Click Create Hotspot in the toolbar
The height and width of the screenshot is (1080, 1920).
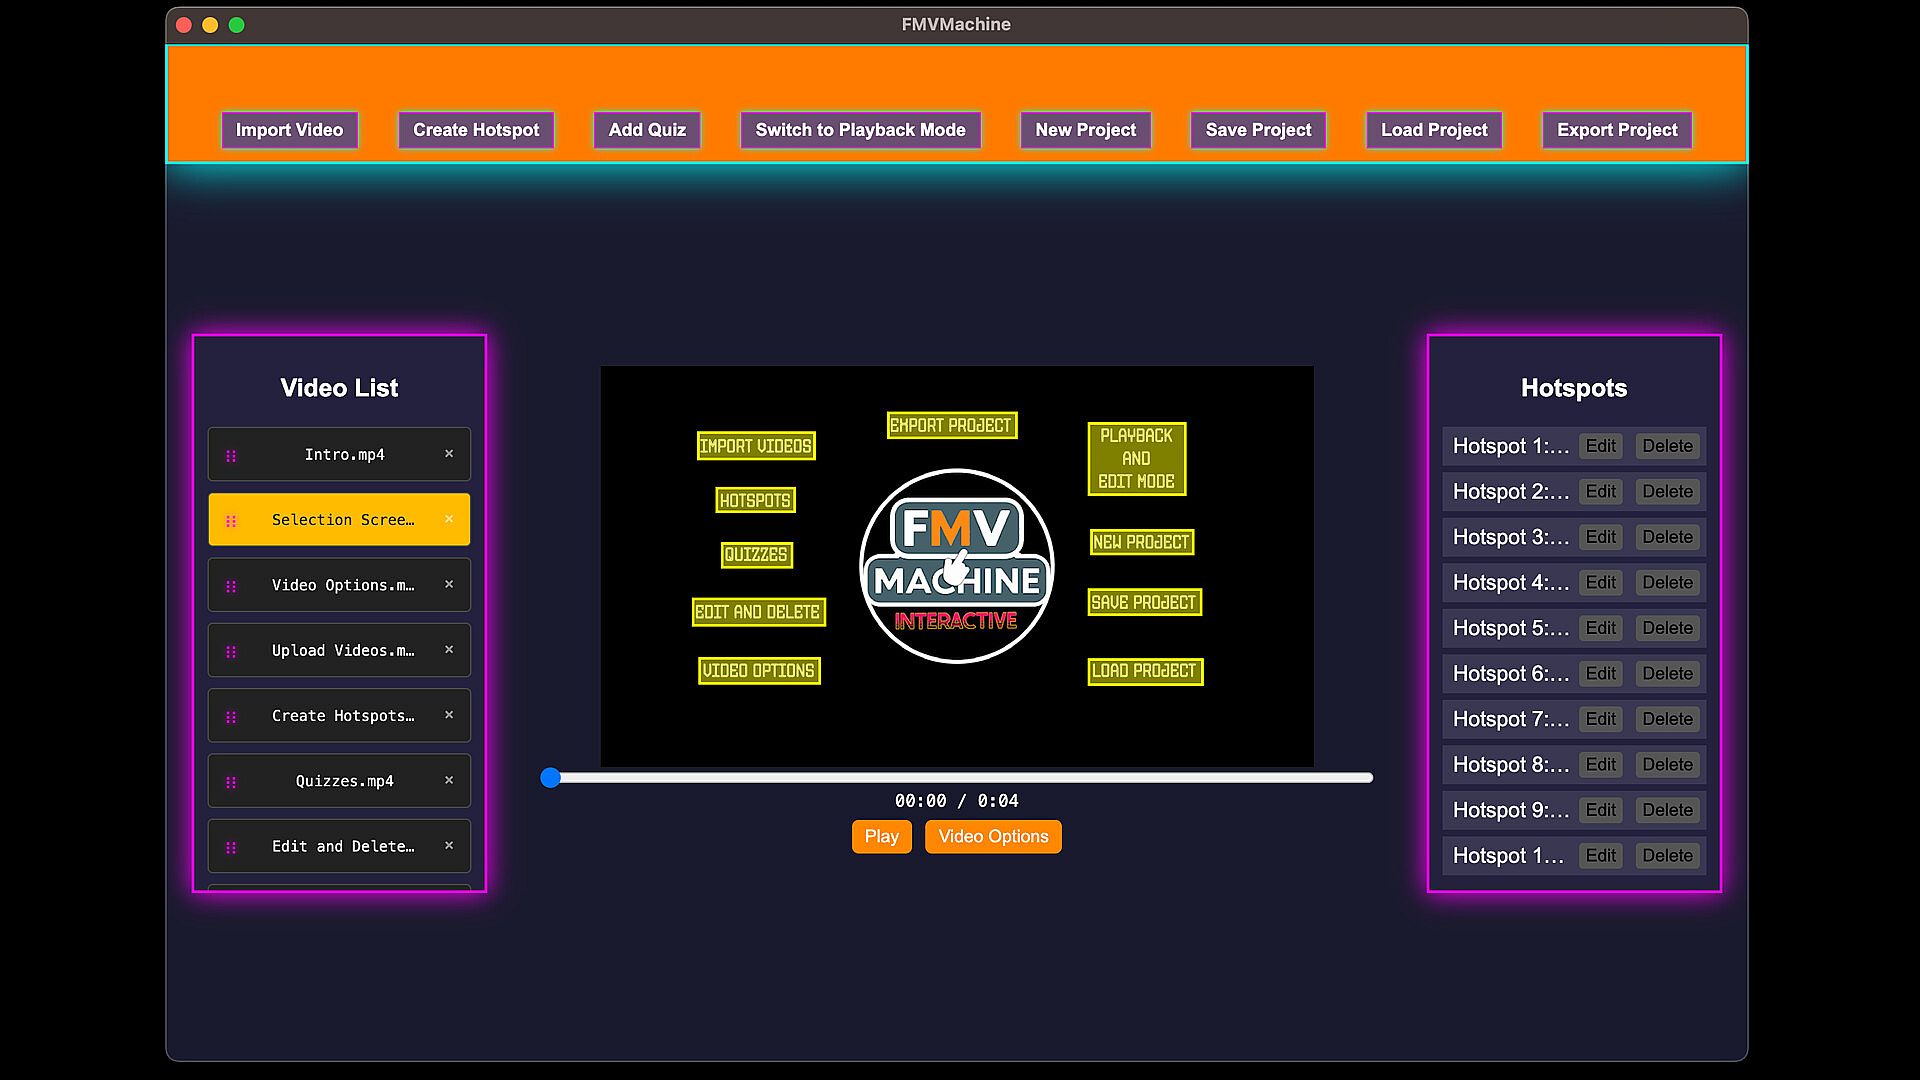tap(476, 130)
